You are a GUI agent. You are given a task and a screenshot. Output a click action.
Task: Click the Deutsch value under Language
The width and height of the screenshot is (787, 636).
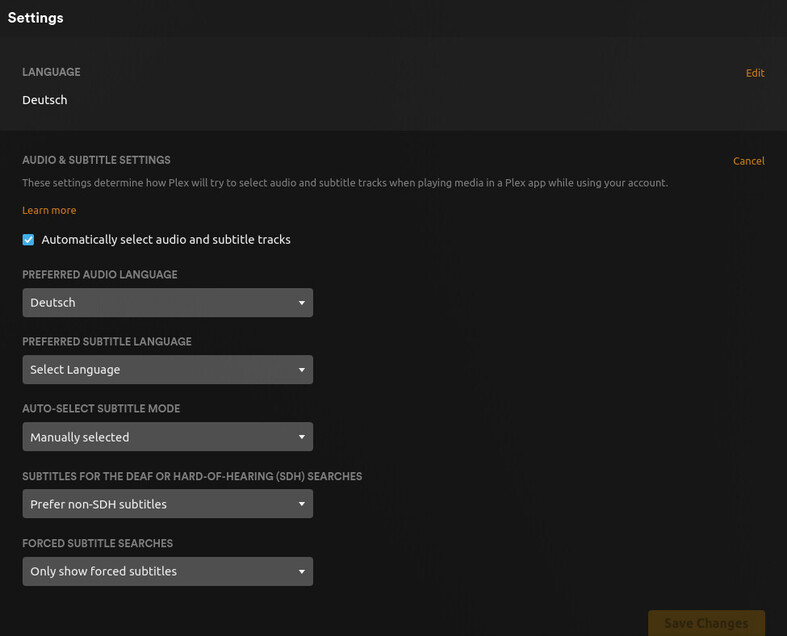coord(45,100)
